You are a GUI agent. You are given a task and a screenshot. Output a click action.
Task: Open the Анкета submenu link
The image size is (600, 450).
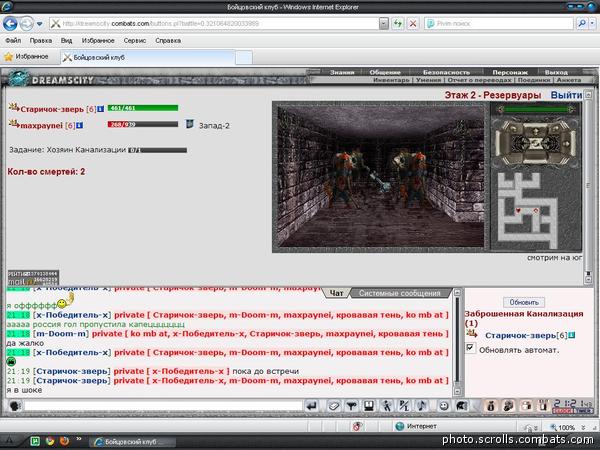click(569, 80)
